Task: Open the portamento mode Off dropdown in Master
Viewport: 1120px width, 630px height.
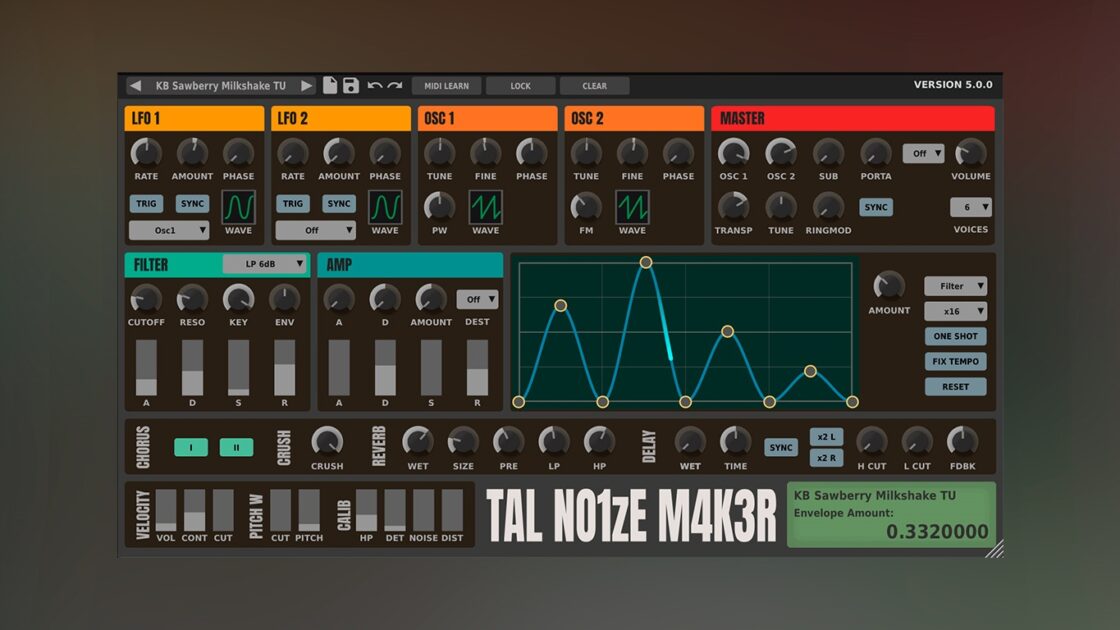Action: (x=924, y=154)
